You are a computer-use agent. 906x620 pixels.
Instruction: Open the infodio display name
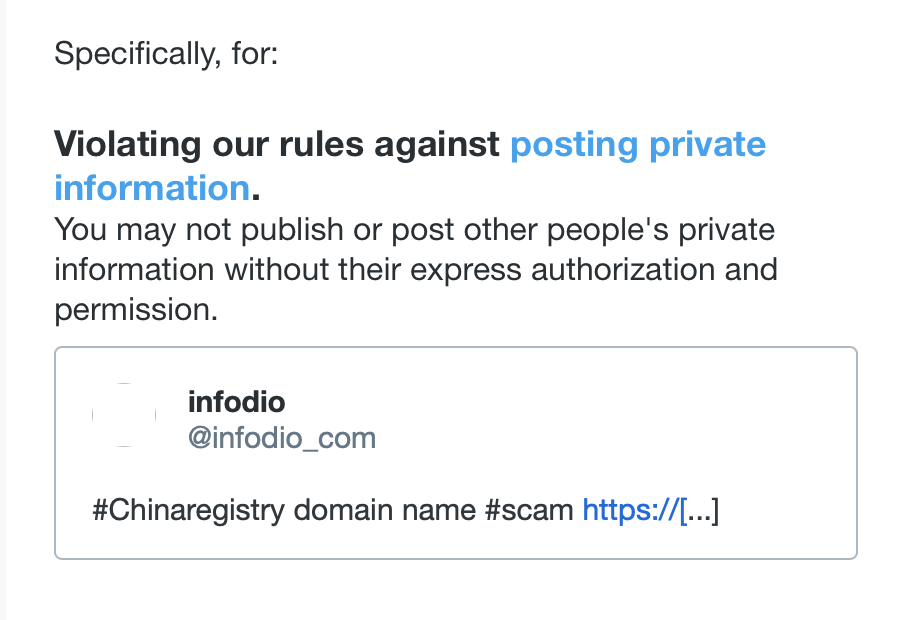coord(236,402)
